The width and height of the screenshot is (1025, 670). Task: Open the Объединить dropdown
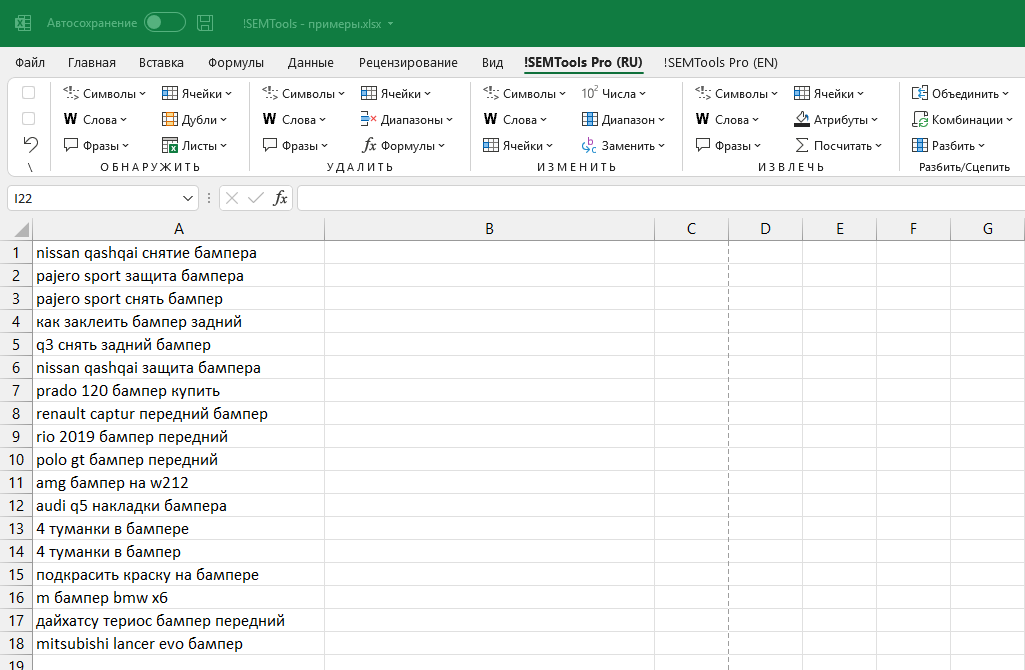coord(960,93)
